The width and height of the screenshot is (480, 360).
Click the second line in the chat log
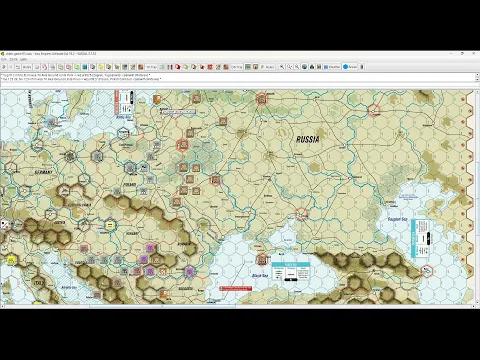click(81, 79)
